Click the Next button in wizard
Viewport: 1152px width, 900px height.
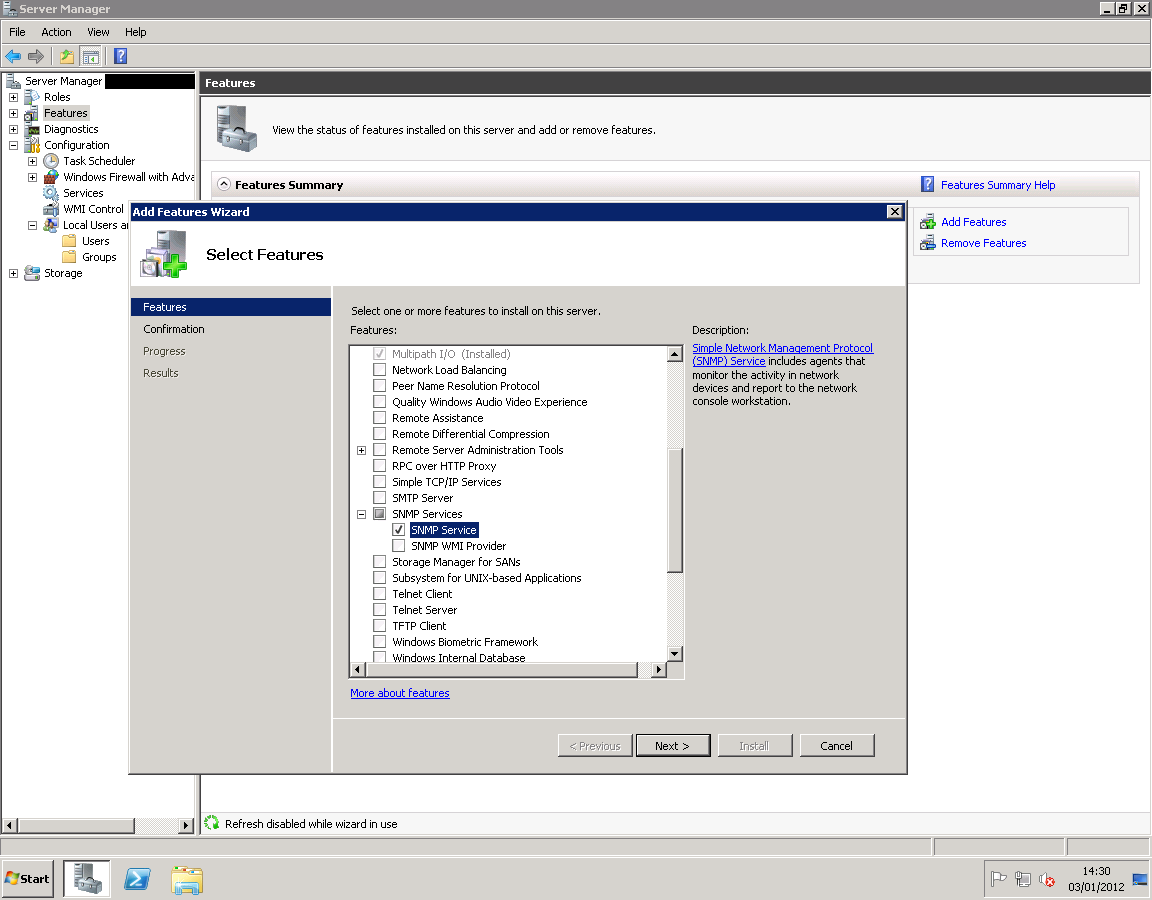(673, 746)
